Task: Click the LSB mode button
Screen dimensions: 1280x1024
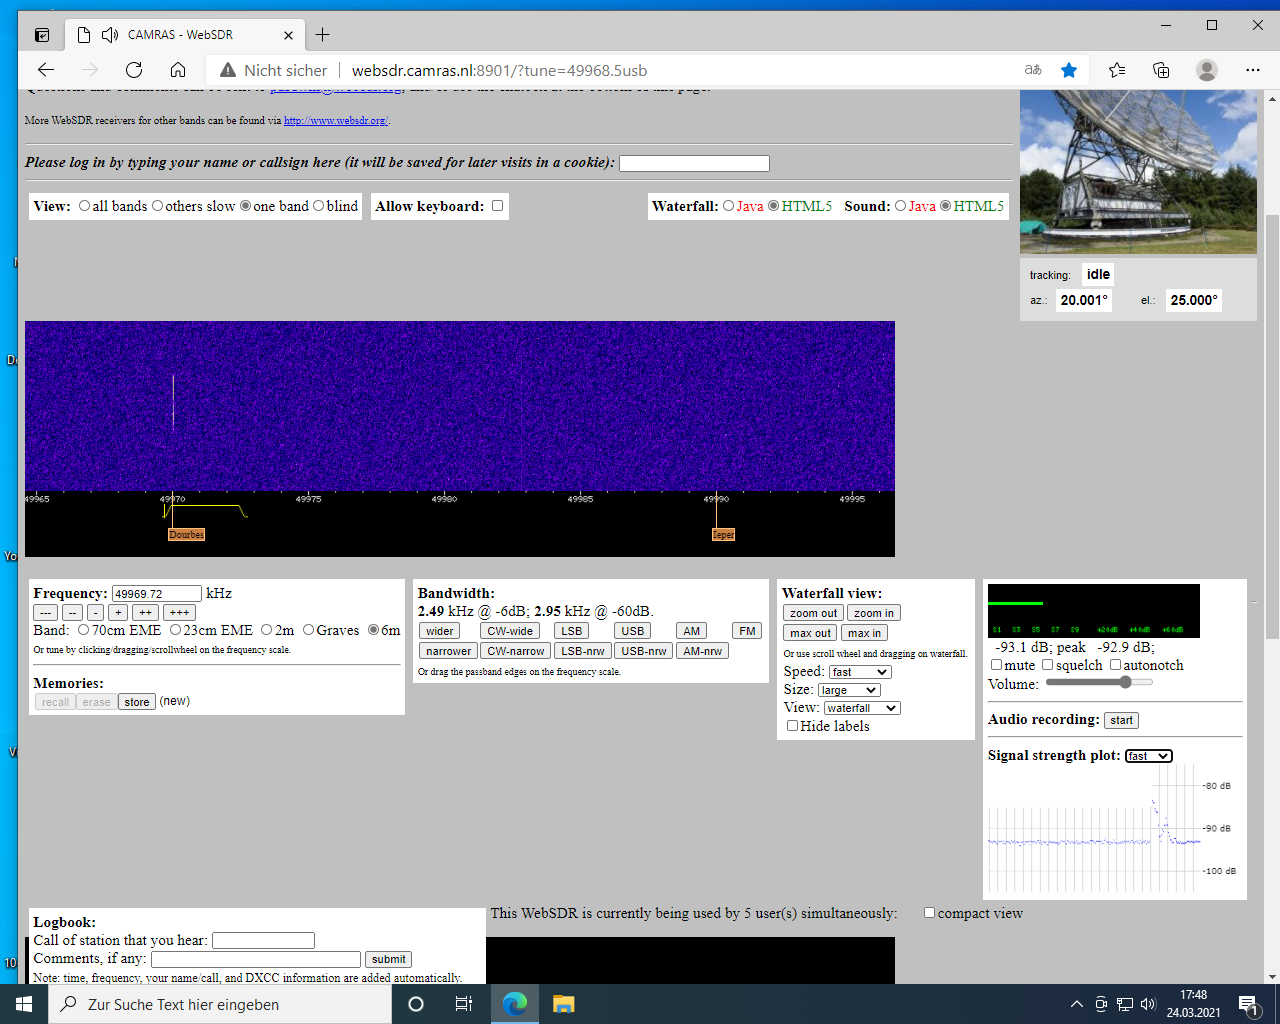Action: point(572,631)
